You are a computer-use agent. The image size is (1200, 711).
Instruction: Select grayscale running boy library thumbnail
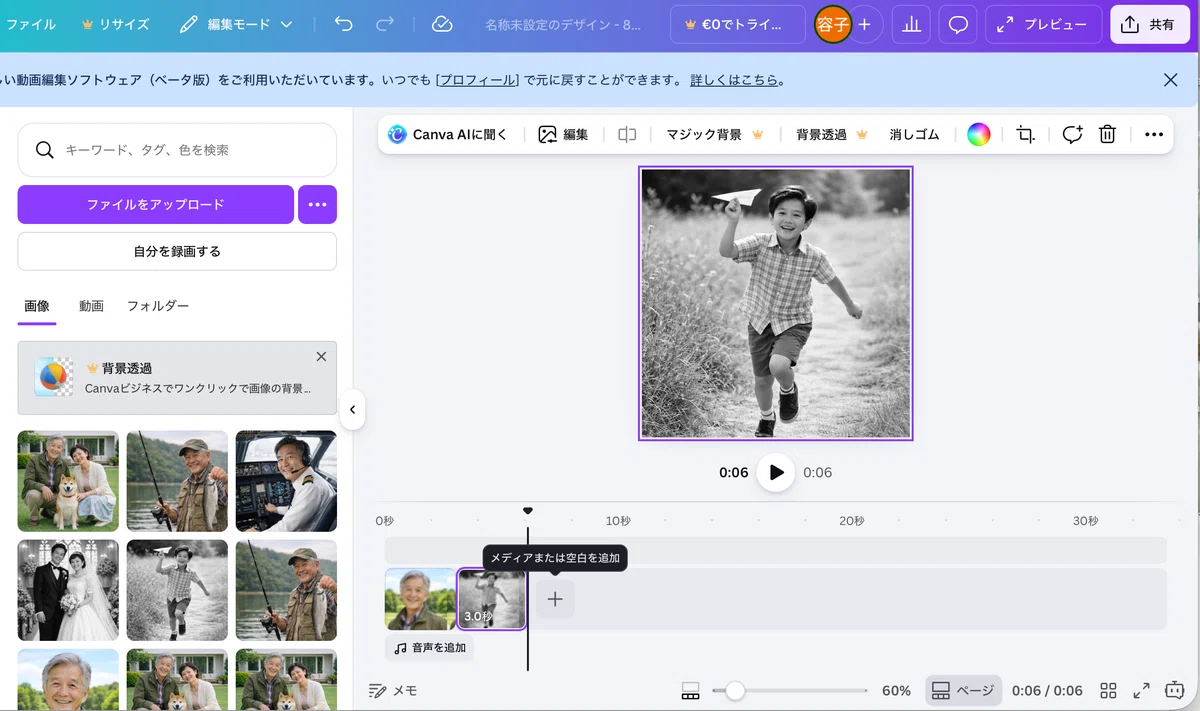177,590
